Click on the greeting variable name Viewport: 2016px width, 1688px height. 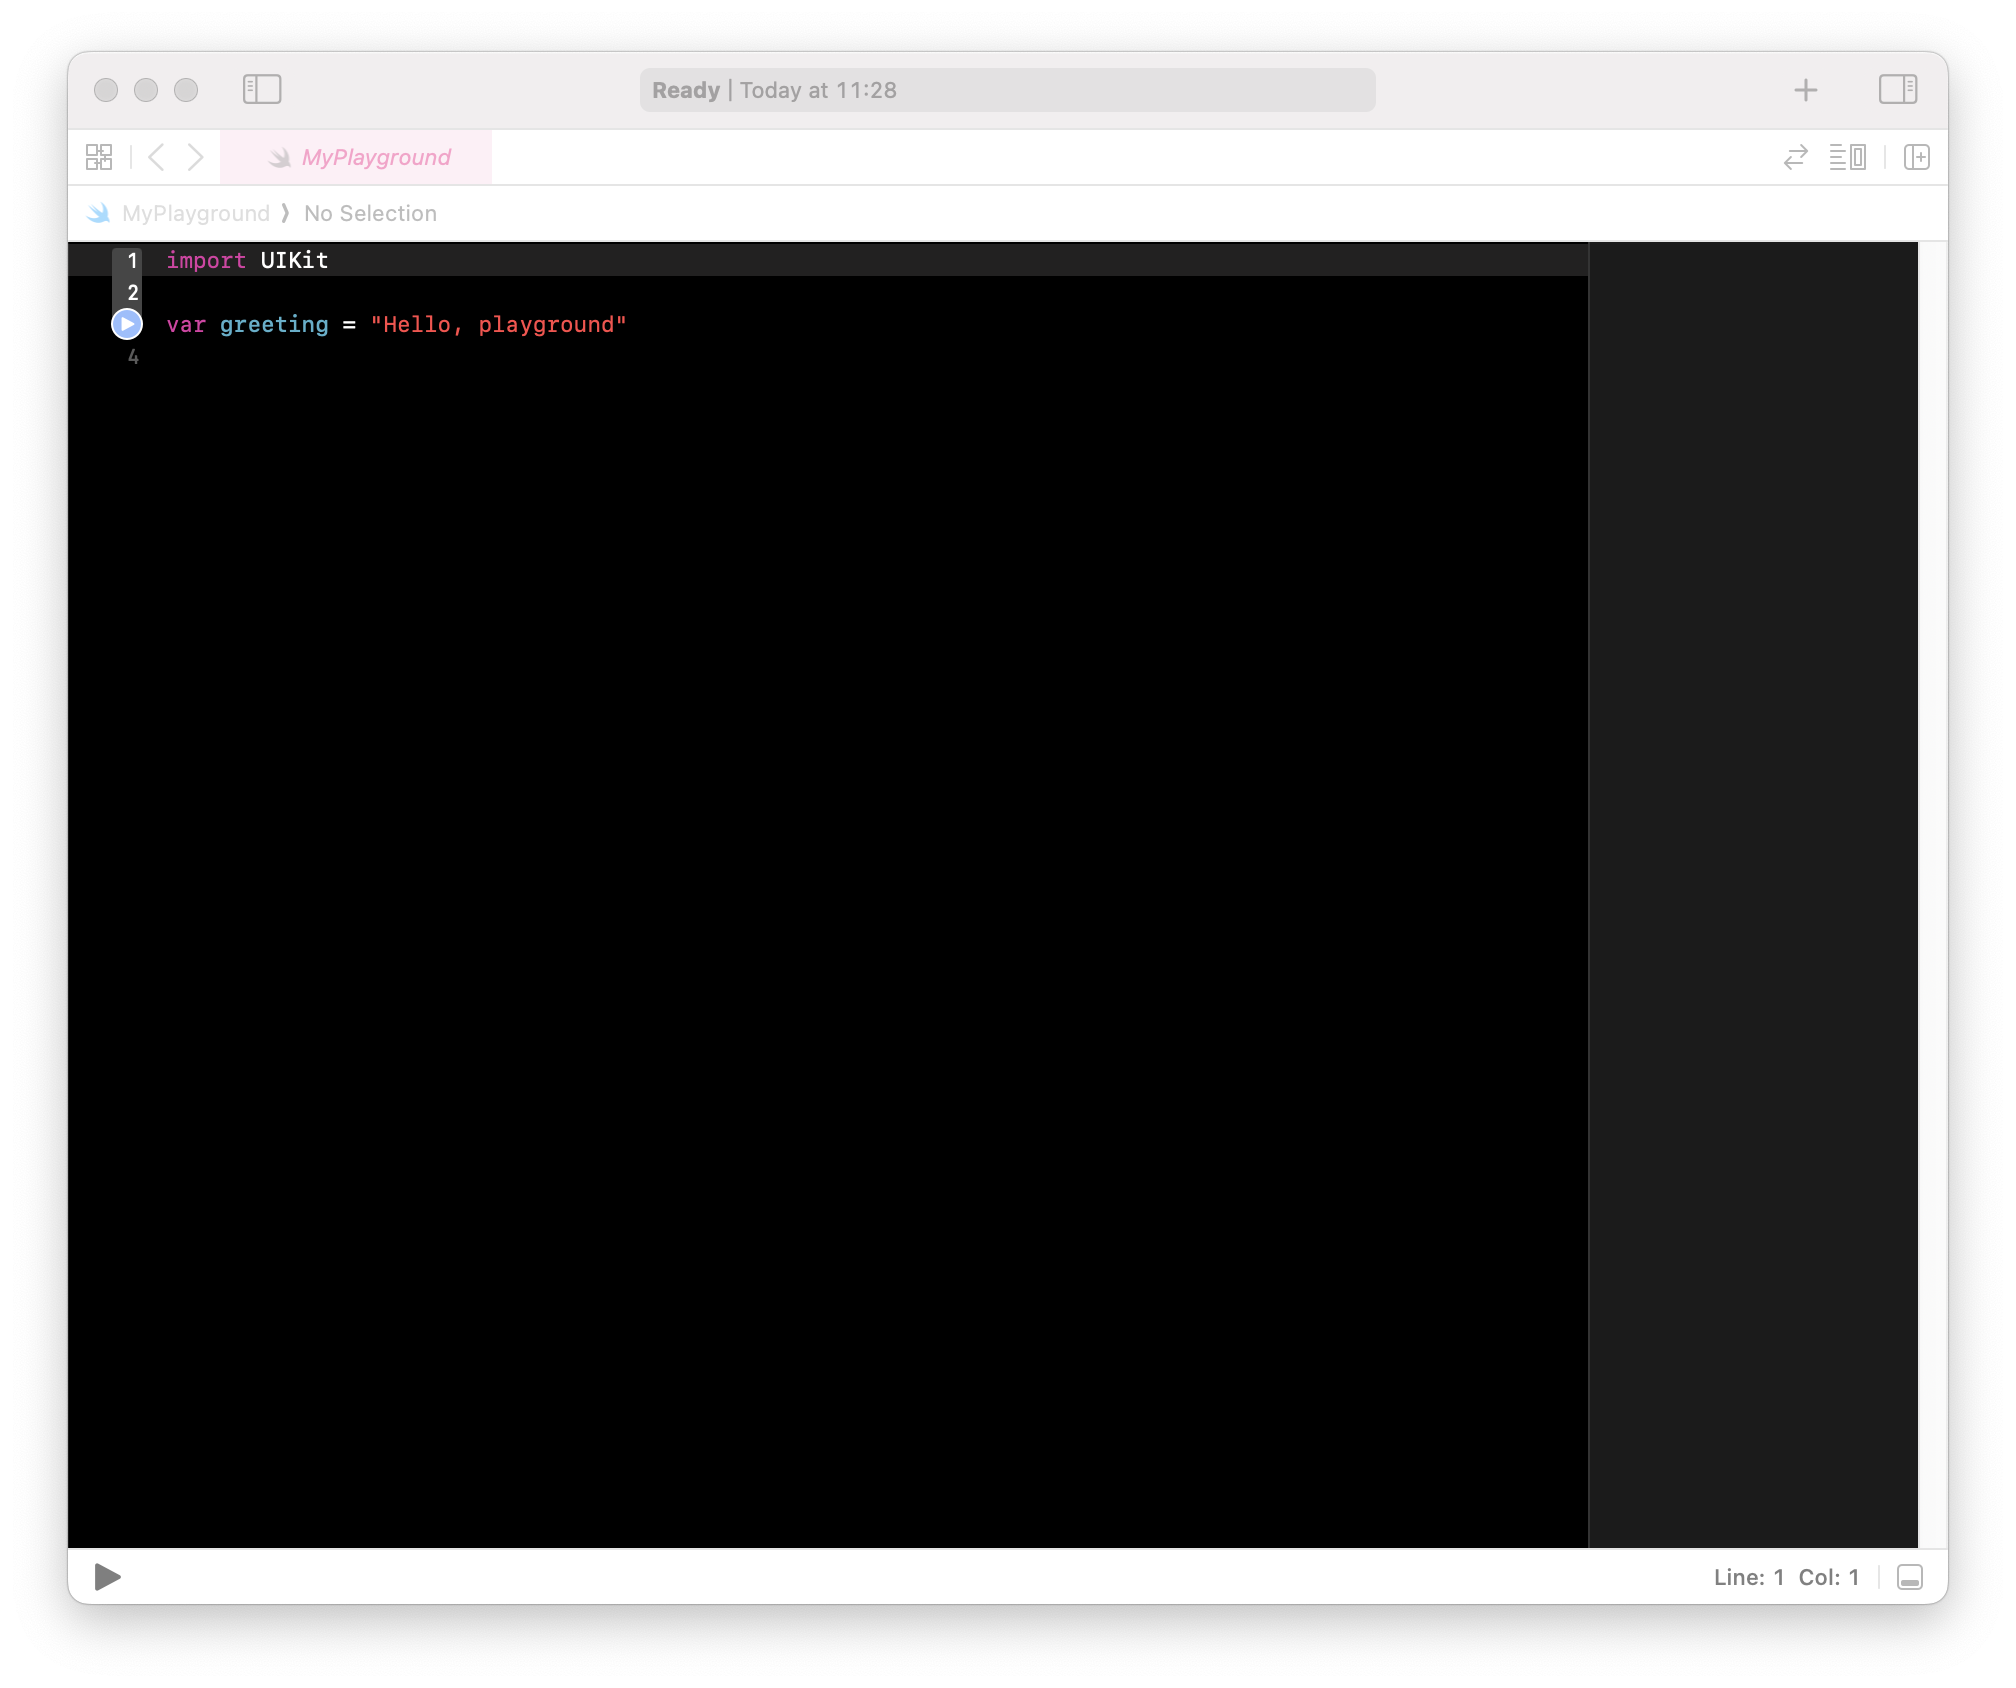(x=274, y=325)
